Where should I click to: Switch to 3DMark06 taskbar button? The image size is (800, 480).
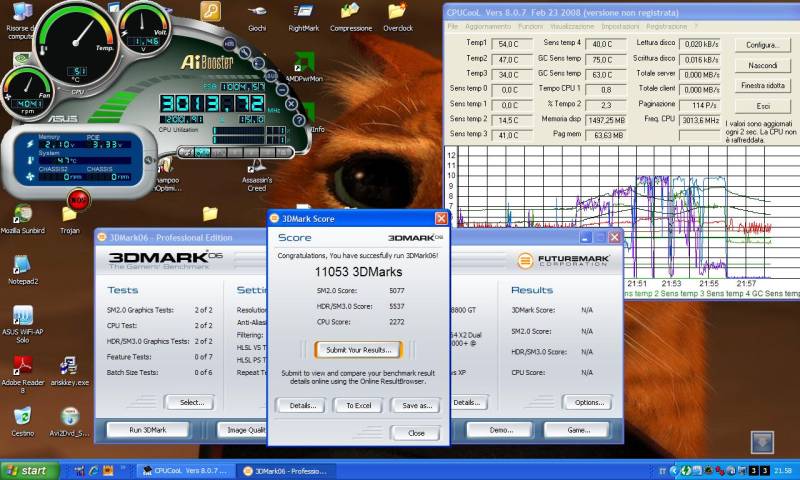tap(287, 471)
